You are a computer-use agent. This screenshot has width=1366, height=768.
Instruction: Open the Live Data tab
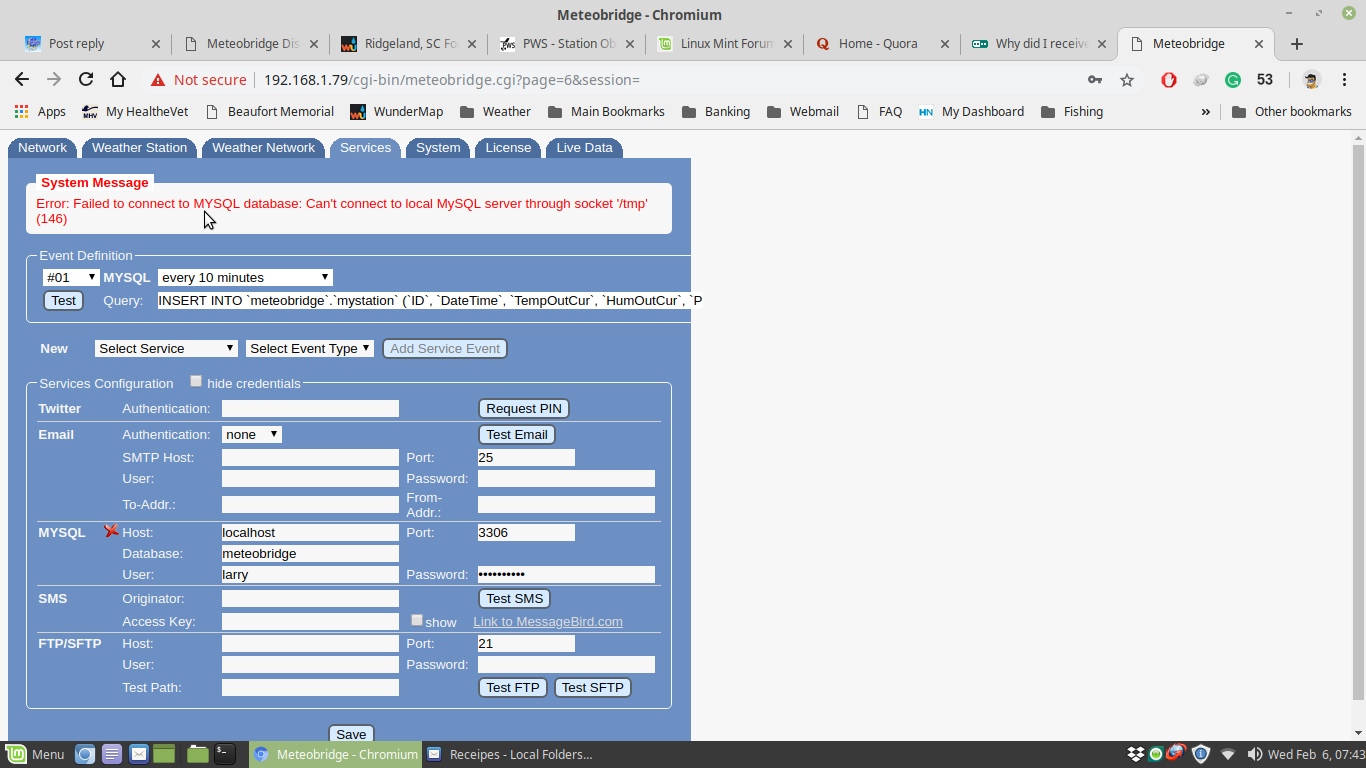pos(584,148)
